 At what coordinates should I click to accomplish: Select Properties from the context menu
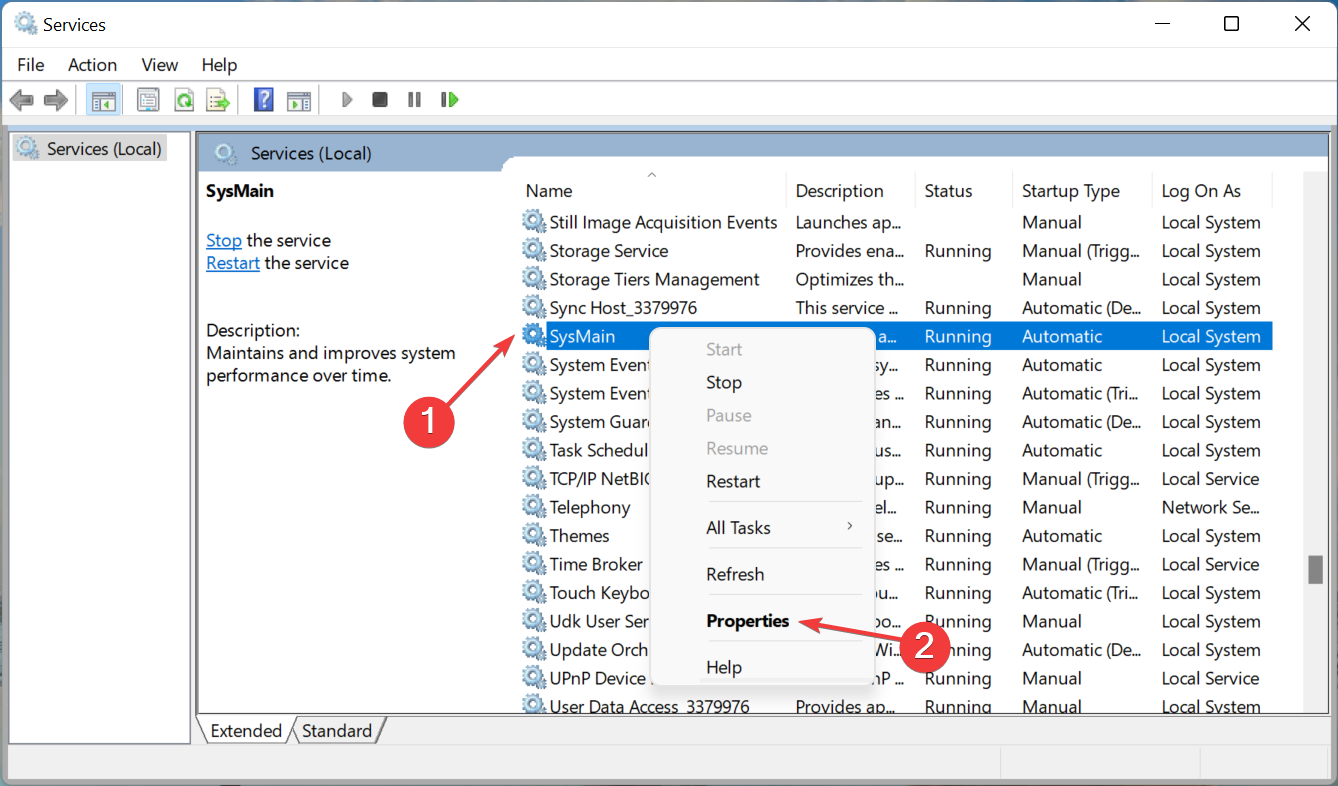pyautogui.click(x=747, y=620)
